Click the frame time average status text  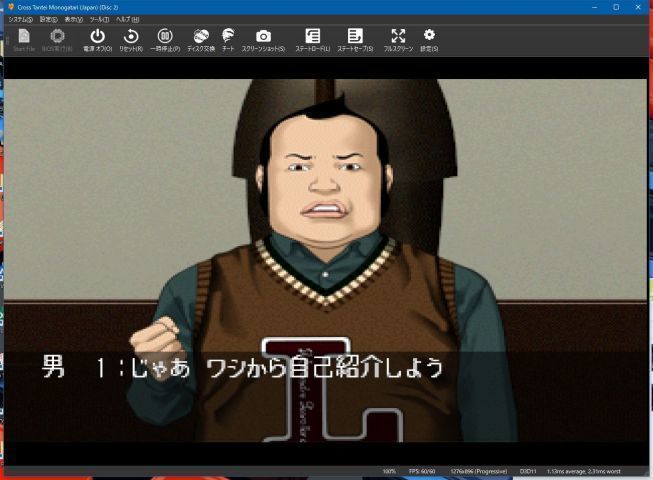tap(583, 471)
